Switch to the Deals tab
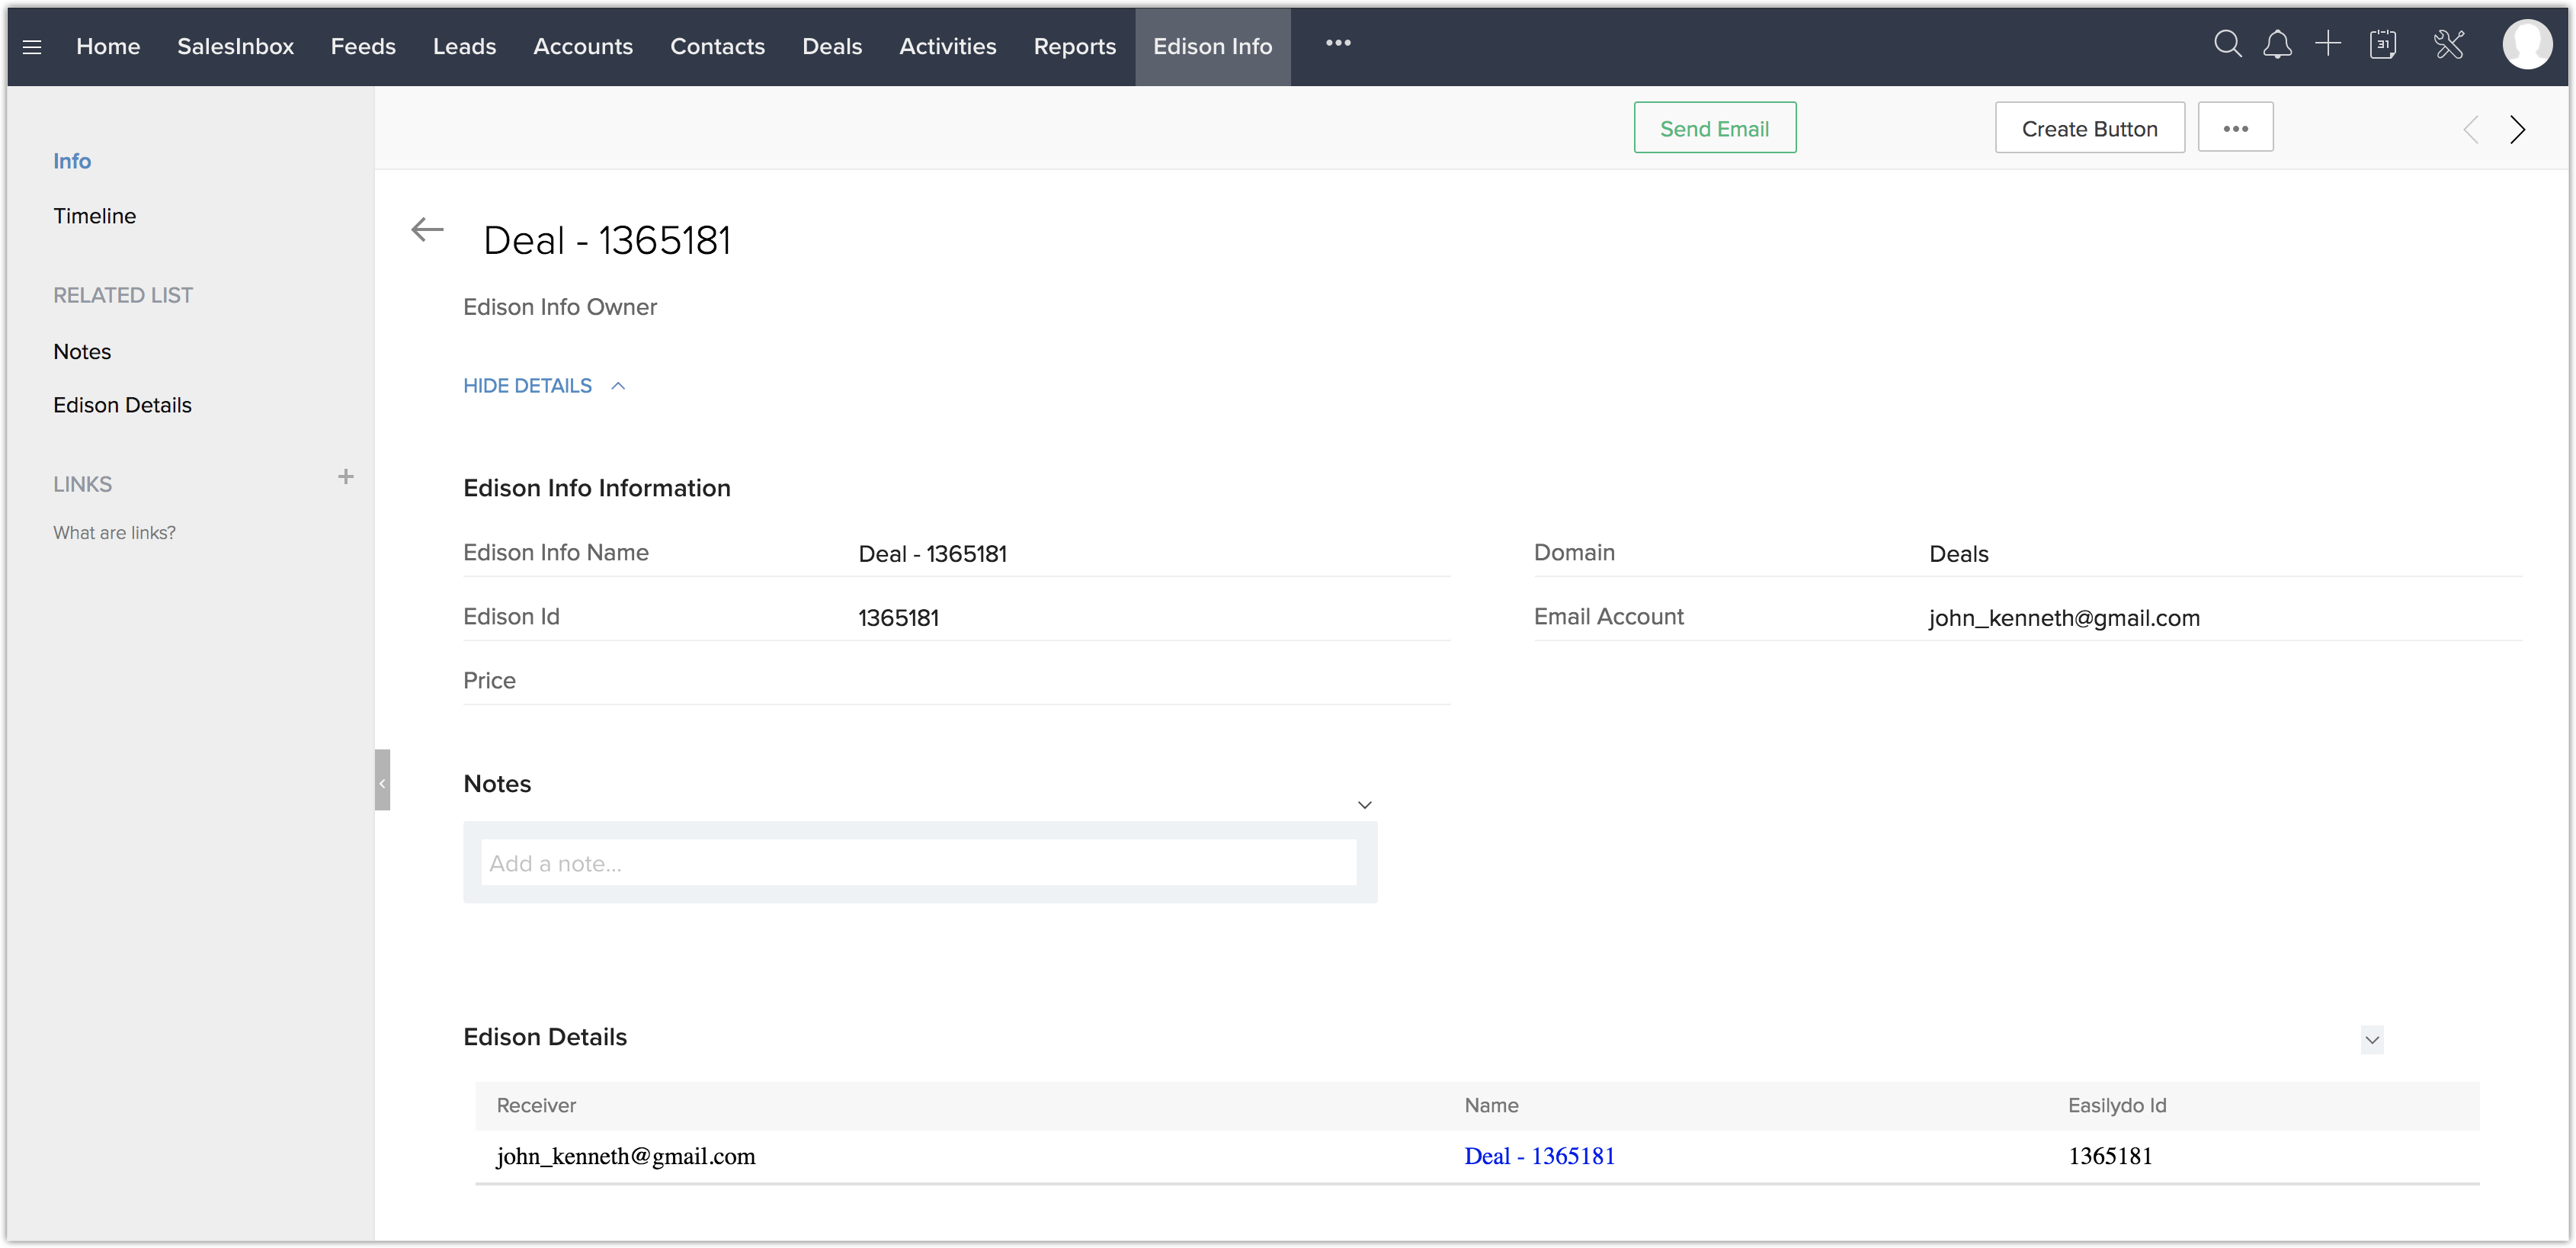This screenshot has width=2576, height=1248. (831, 47)
